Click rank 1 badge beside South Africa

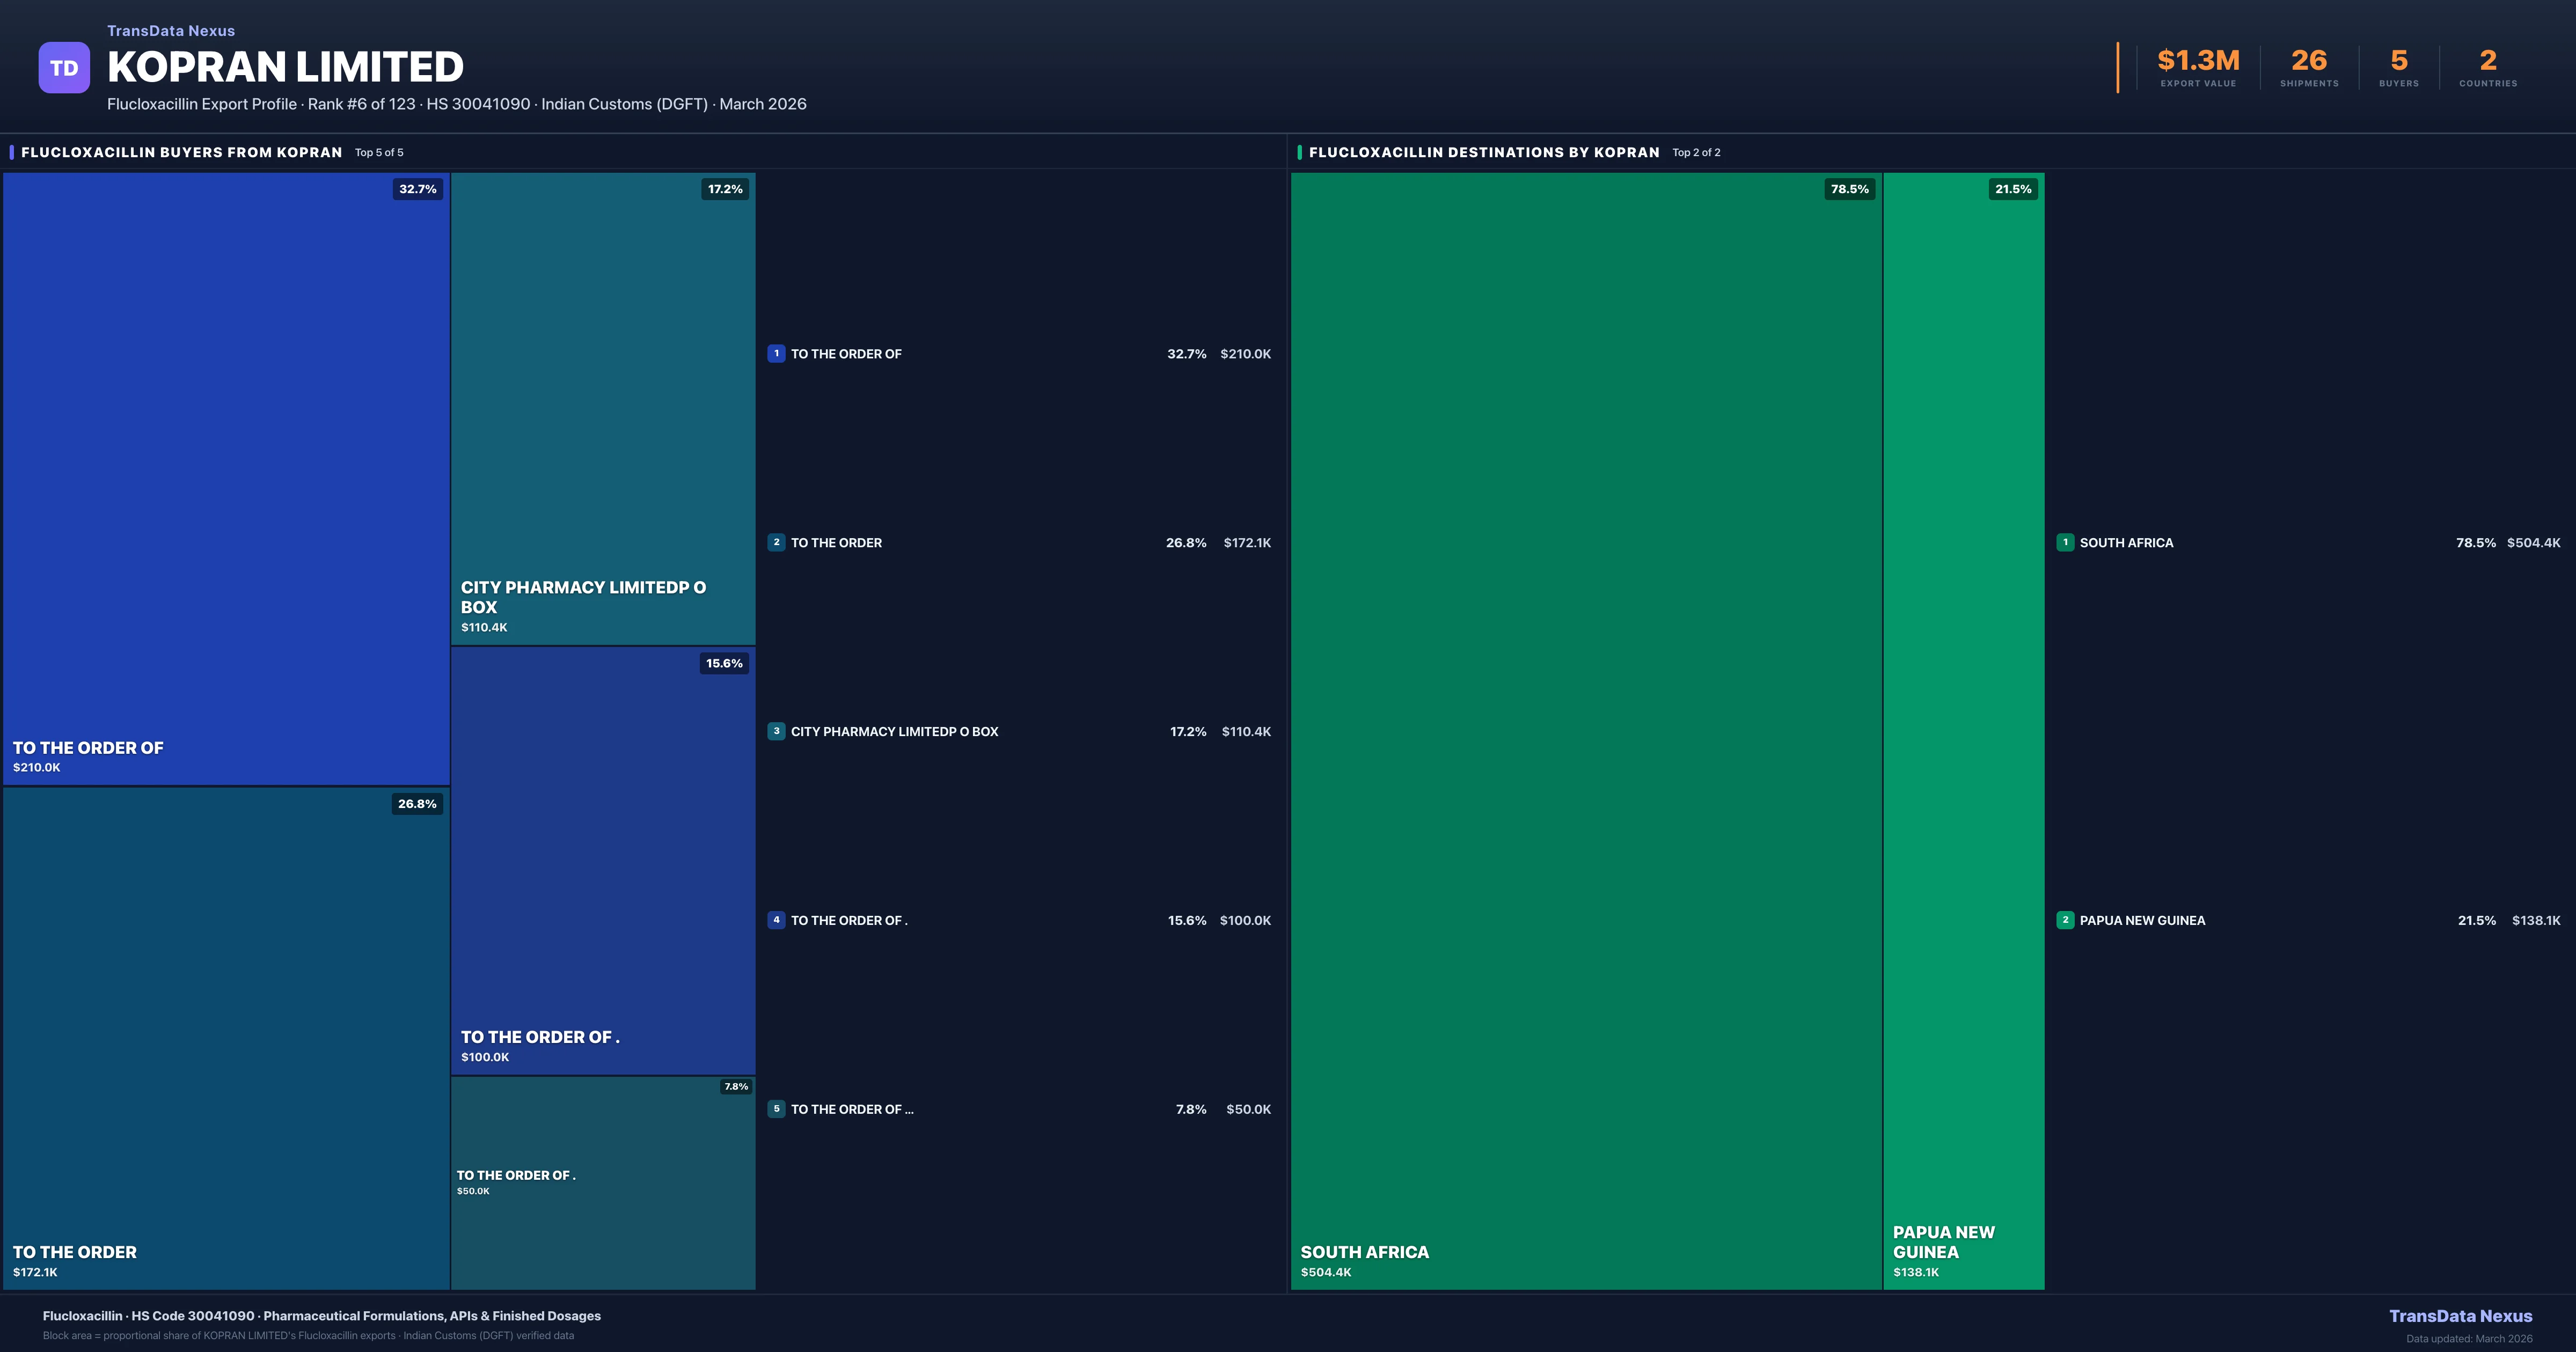coord(2065,543)
